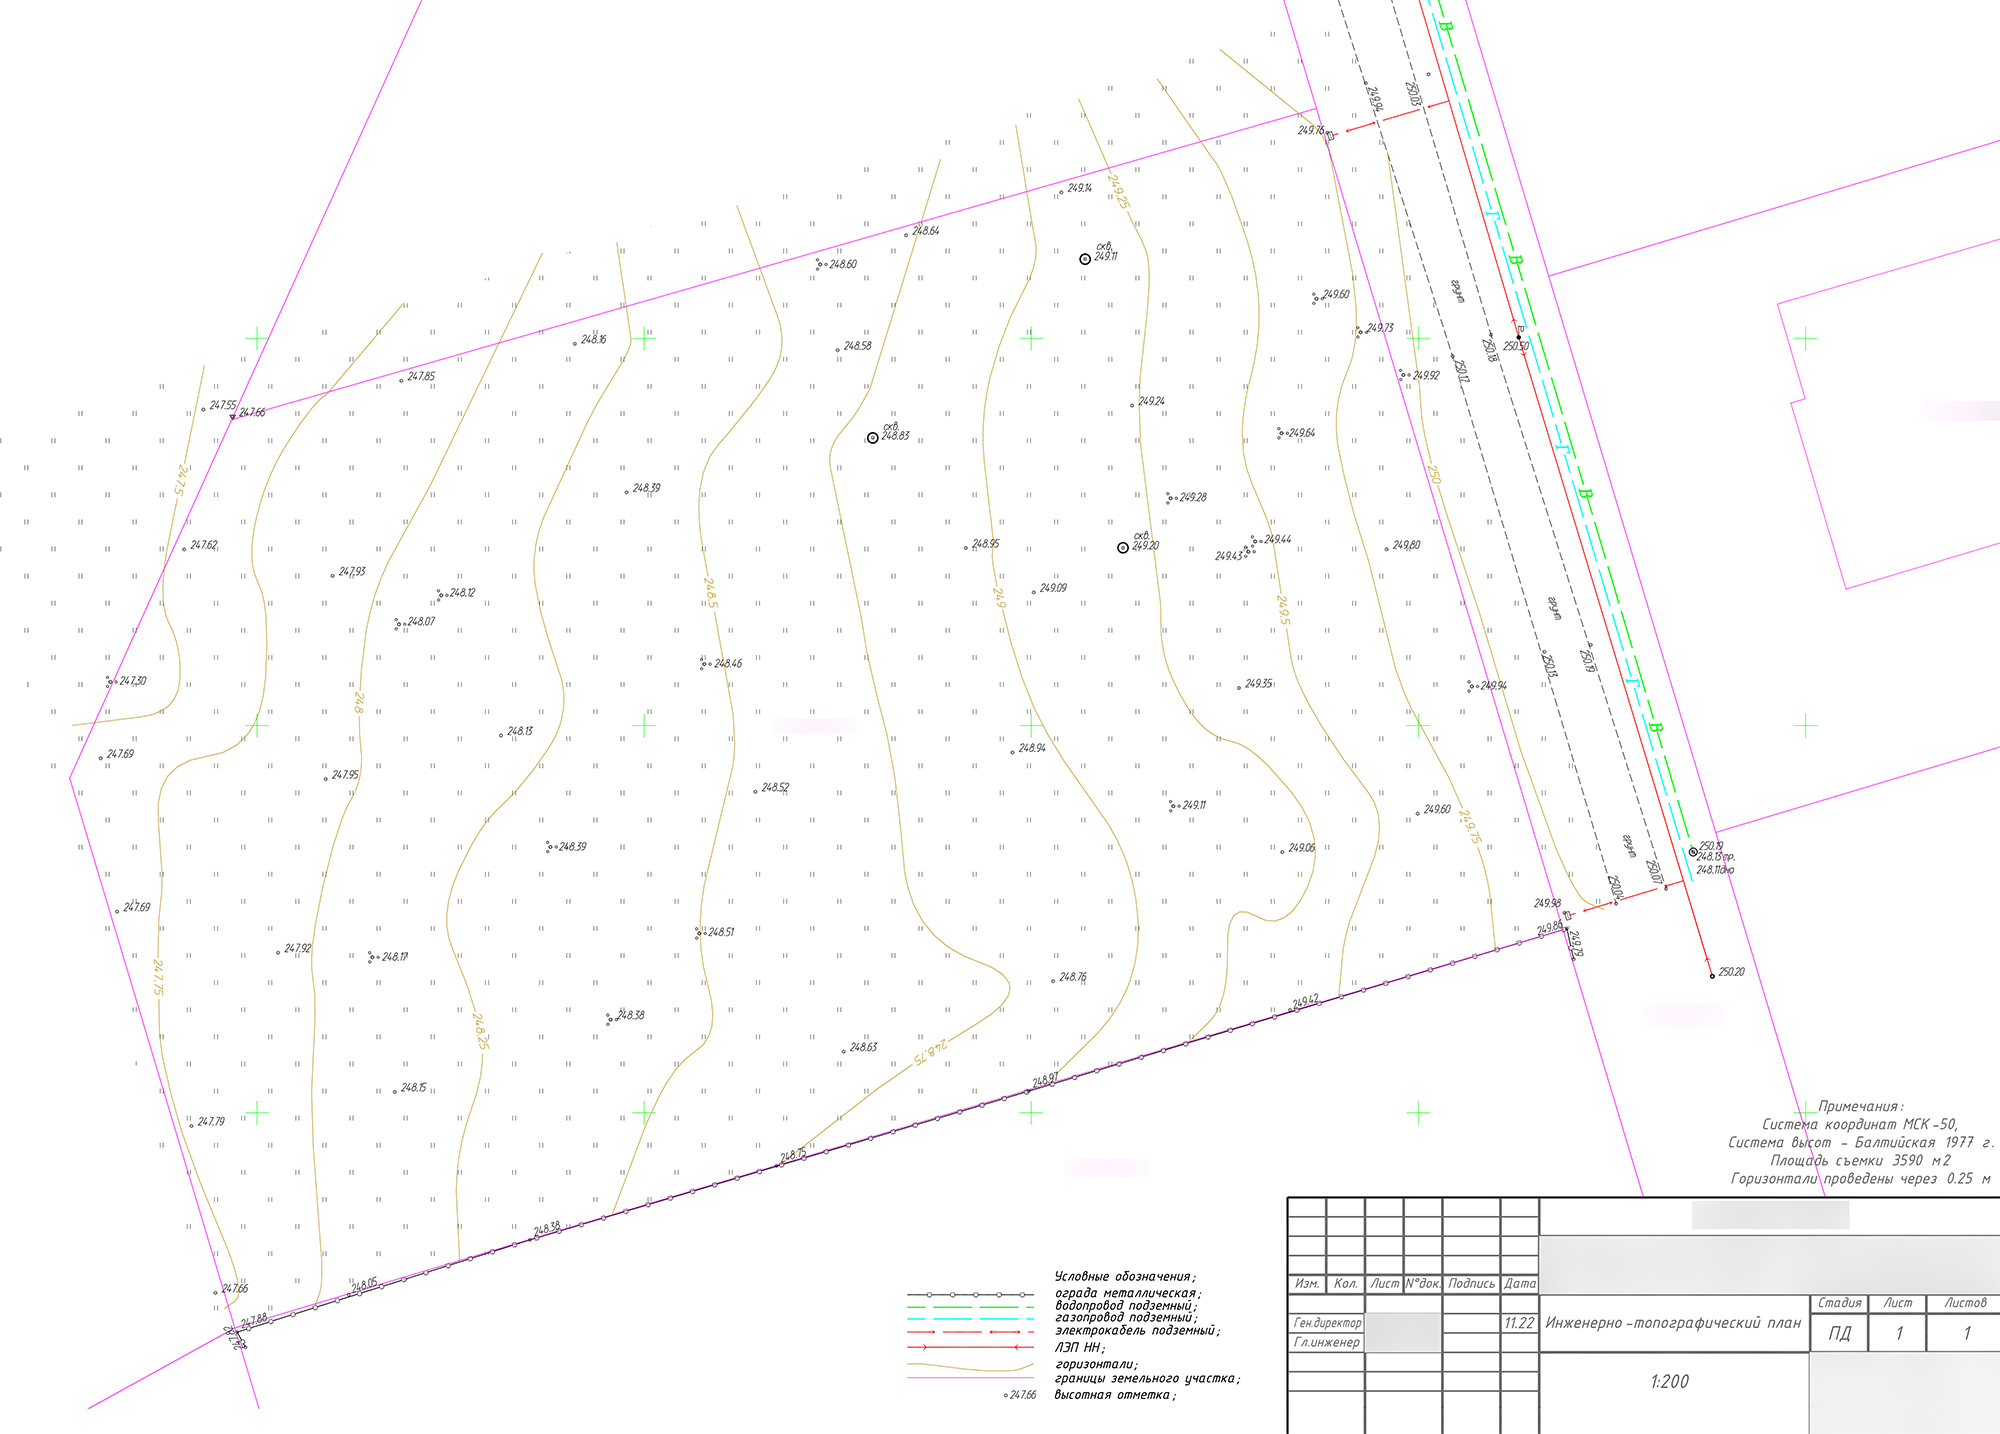The image size is (2000, 1434).
Task: Click the point labeled 247.95
Action: (x=345, y=775)
